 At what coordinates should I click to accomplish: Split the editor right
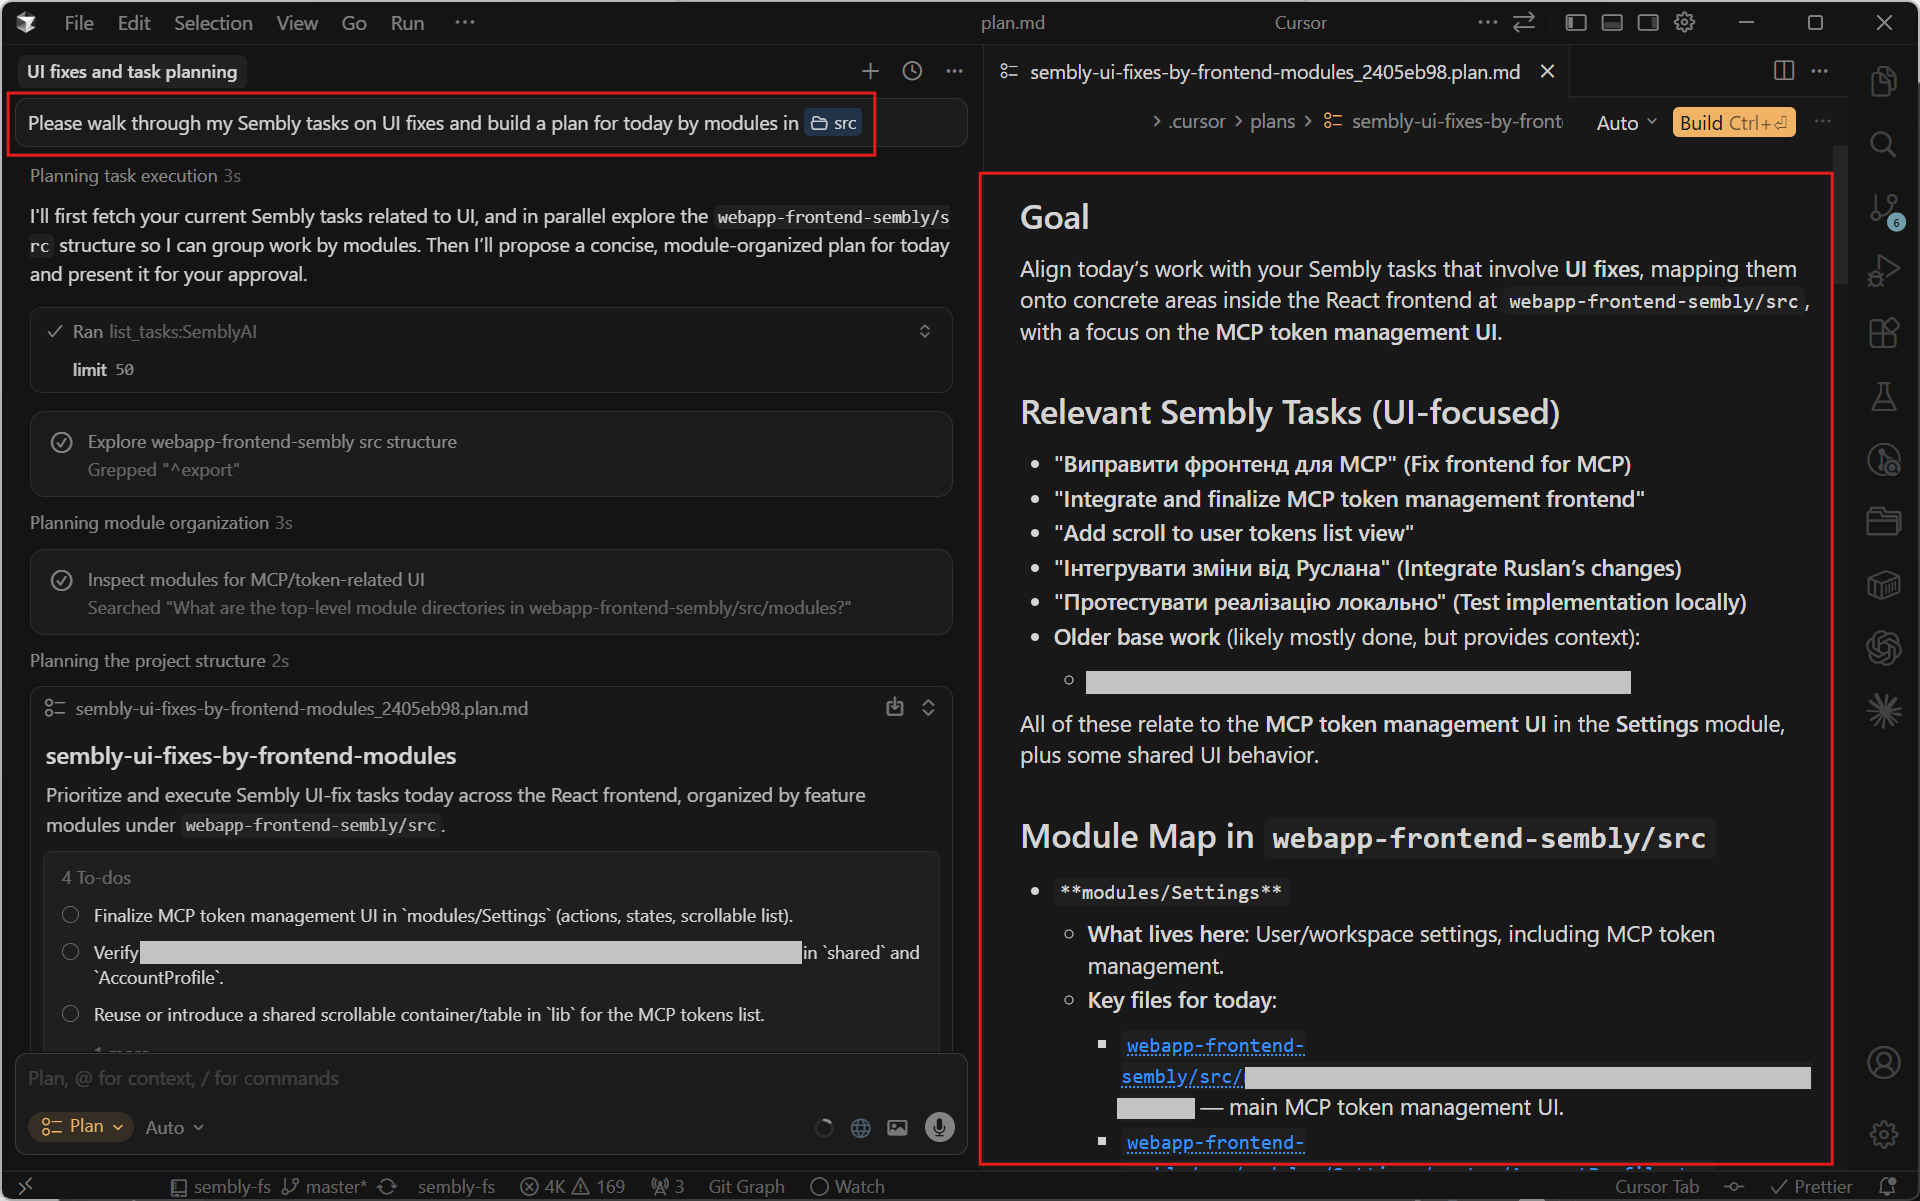coord(1783,71)
